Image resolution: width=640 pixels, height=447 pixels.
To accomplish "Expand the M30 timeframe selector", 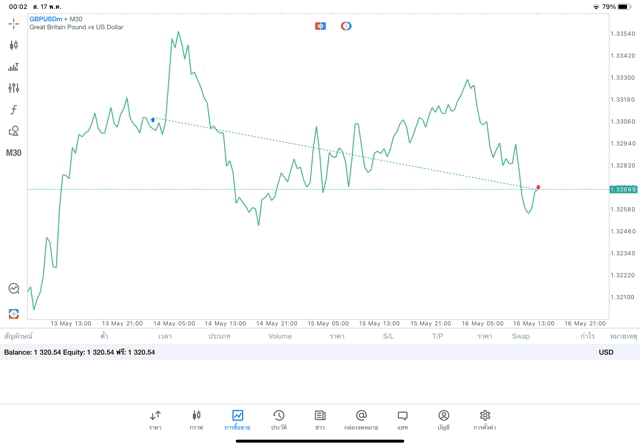I will pos(14,153).
